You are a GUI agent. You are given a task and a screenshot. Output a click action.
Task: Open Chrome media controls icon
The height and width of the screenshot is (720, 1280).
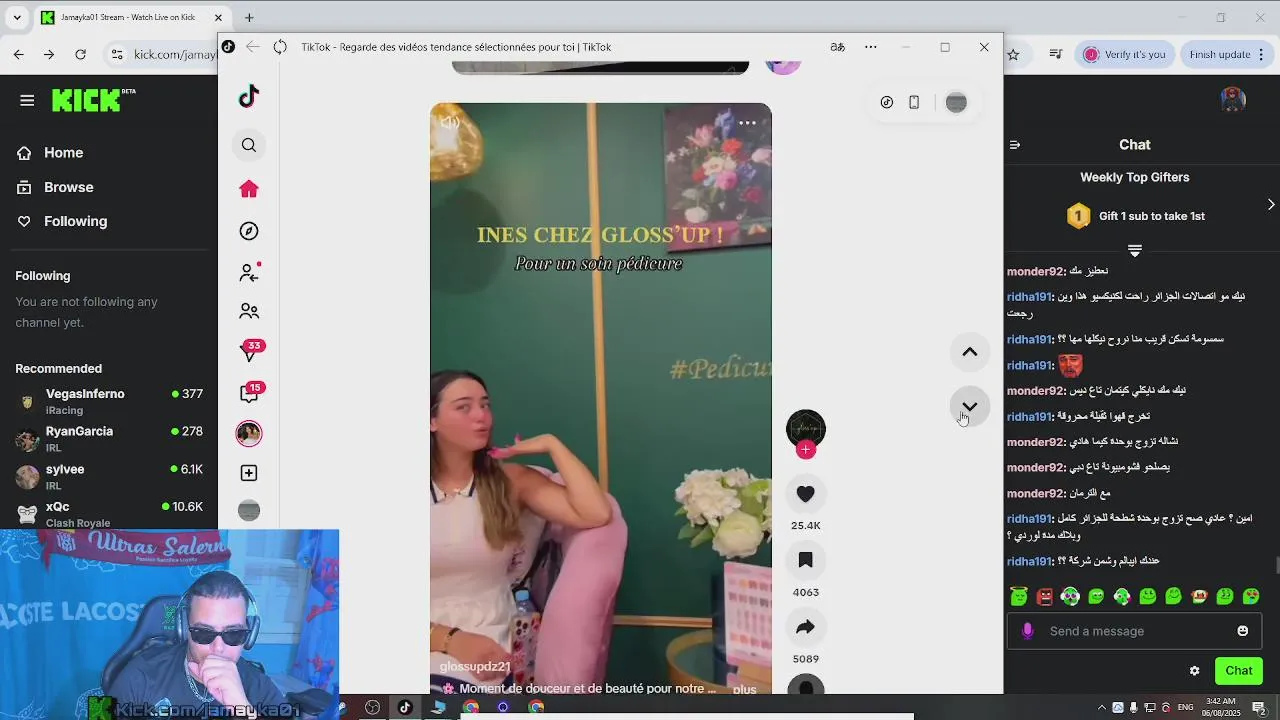point(1056,54)
